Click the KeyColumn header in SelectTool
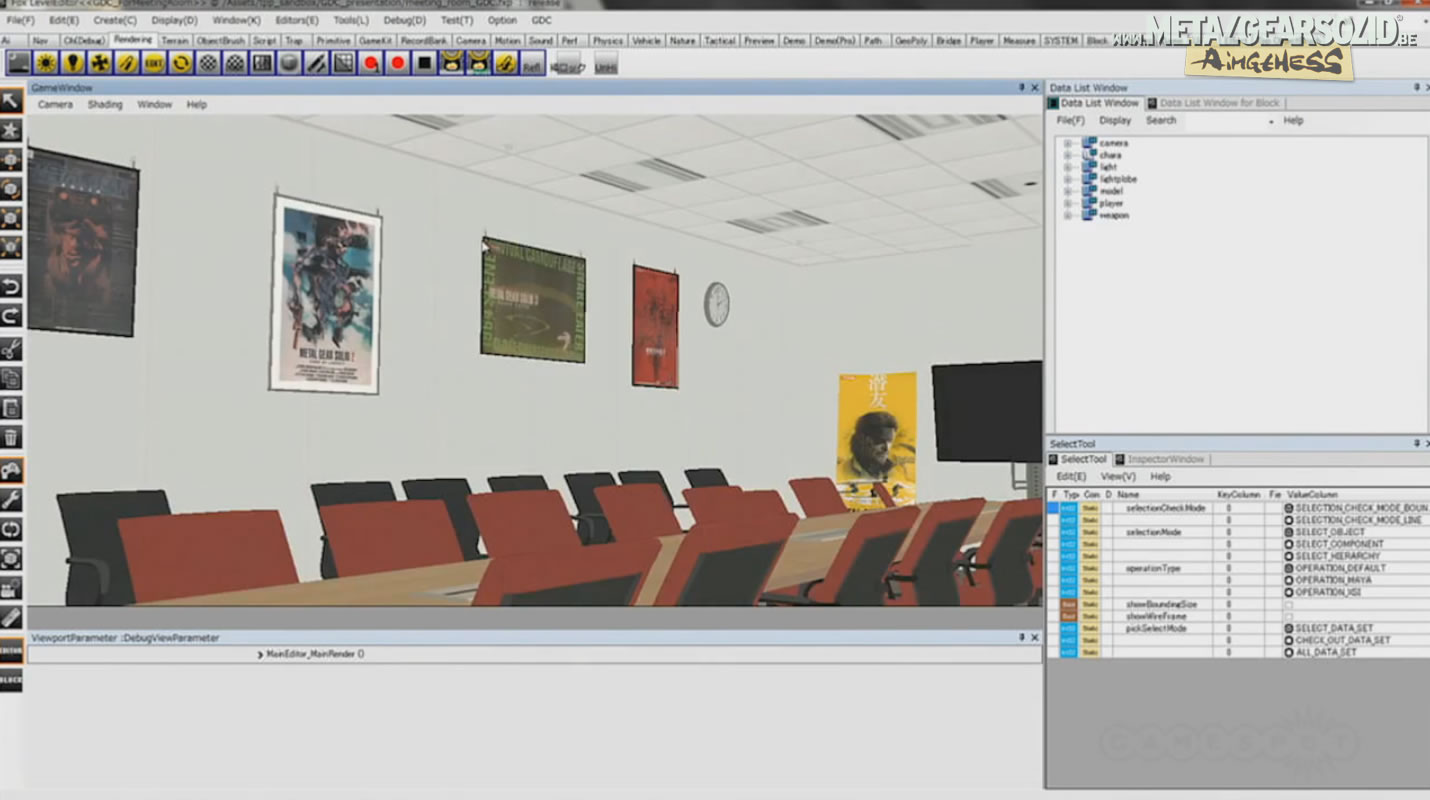This screenshot has width=1430, height=800. coord(1239,494)
